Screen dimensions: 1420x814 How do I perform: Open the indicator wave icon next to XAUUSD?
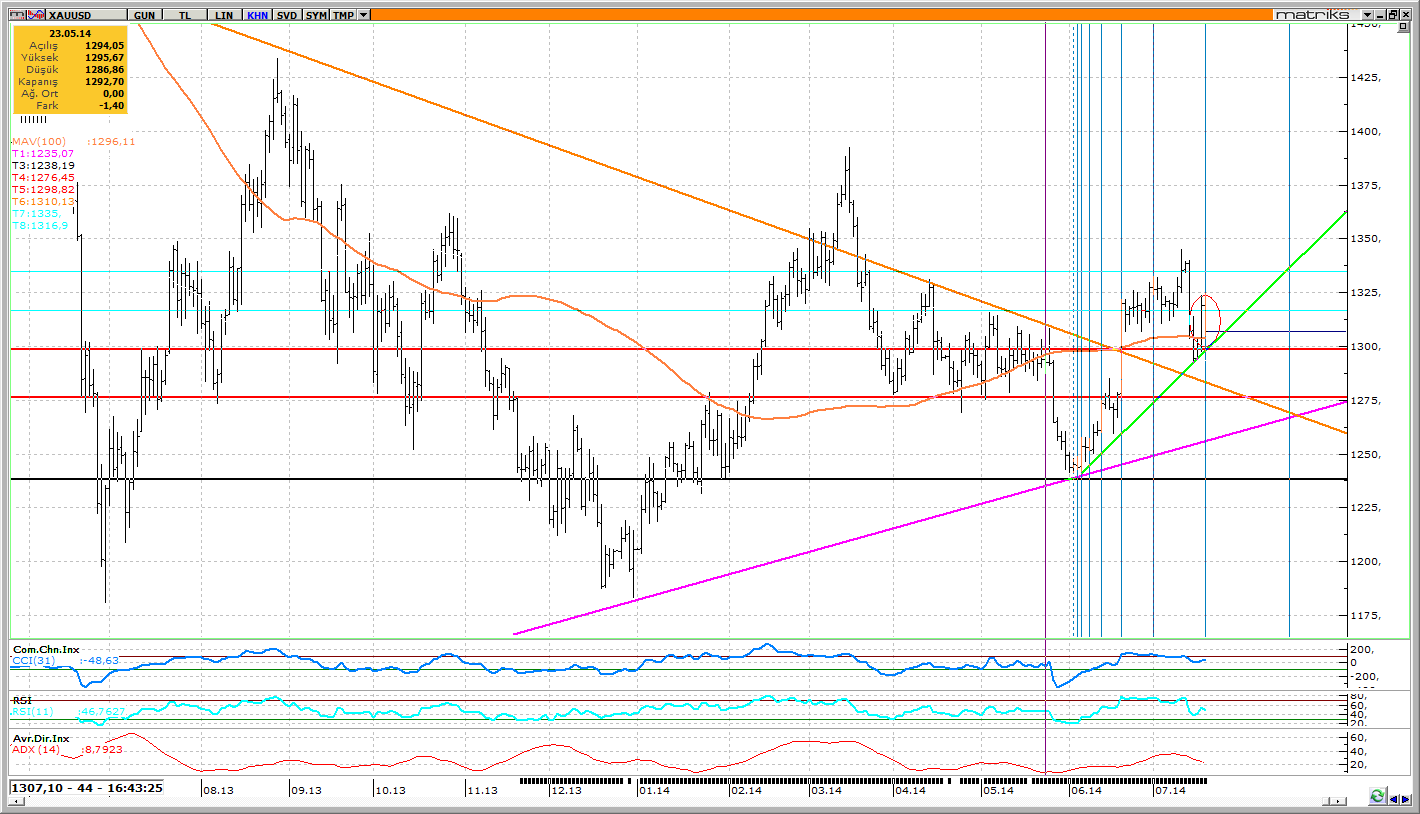[36, 15]
